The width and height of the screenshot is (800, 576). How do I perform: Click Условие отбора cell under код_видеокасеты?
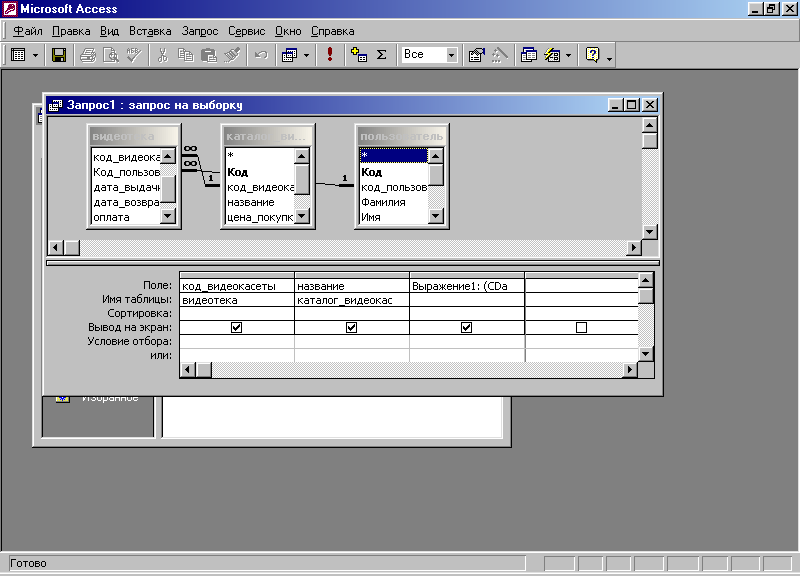[x=237, y=341]
